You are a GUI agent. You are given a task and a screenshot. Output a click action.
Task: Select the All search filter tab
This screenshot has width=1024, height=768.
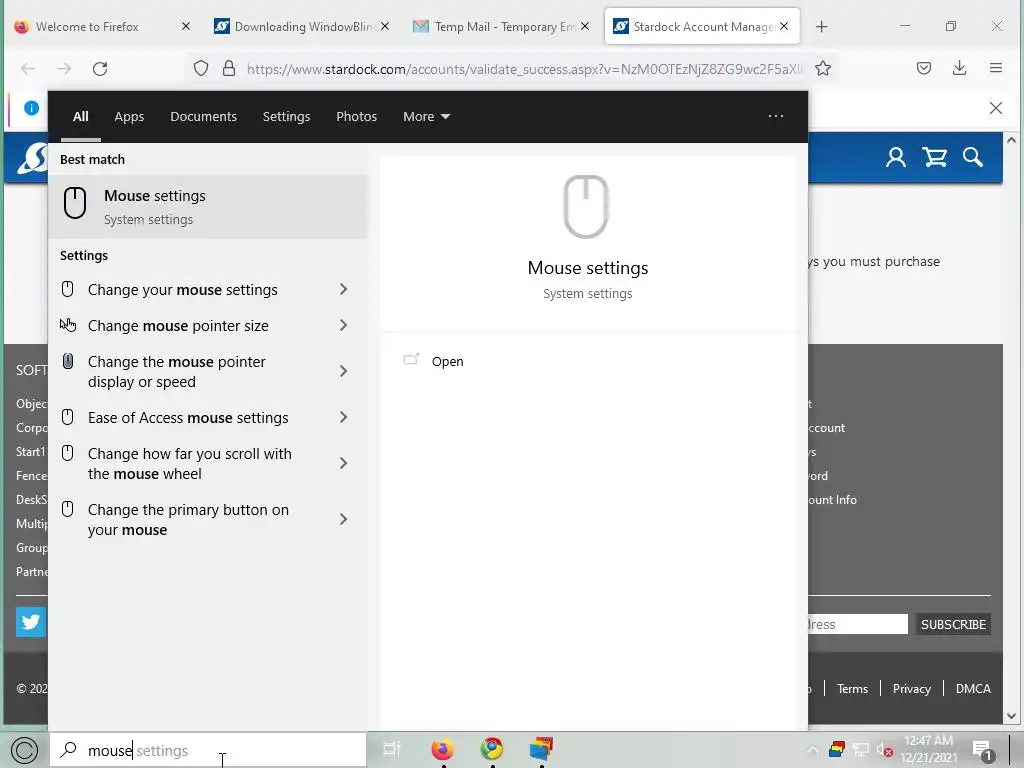point(80,116)
